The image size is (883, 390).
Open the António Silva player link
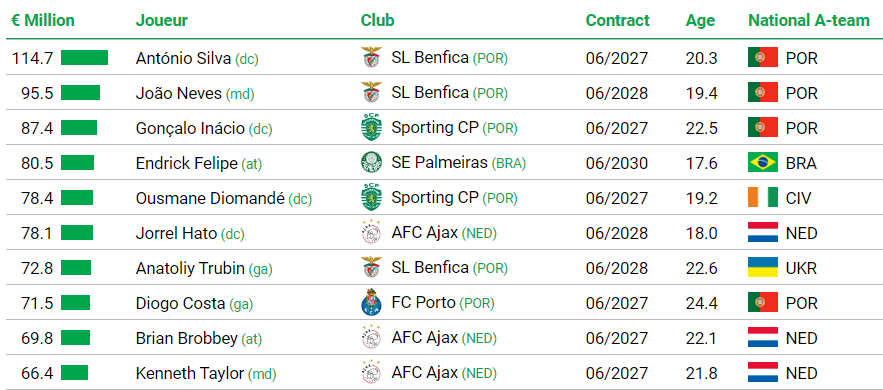pyautogui.click(x=184, y=57)
